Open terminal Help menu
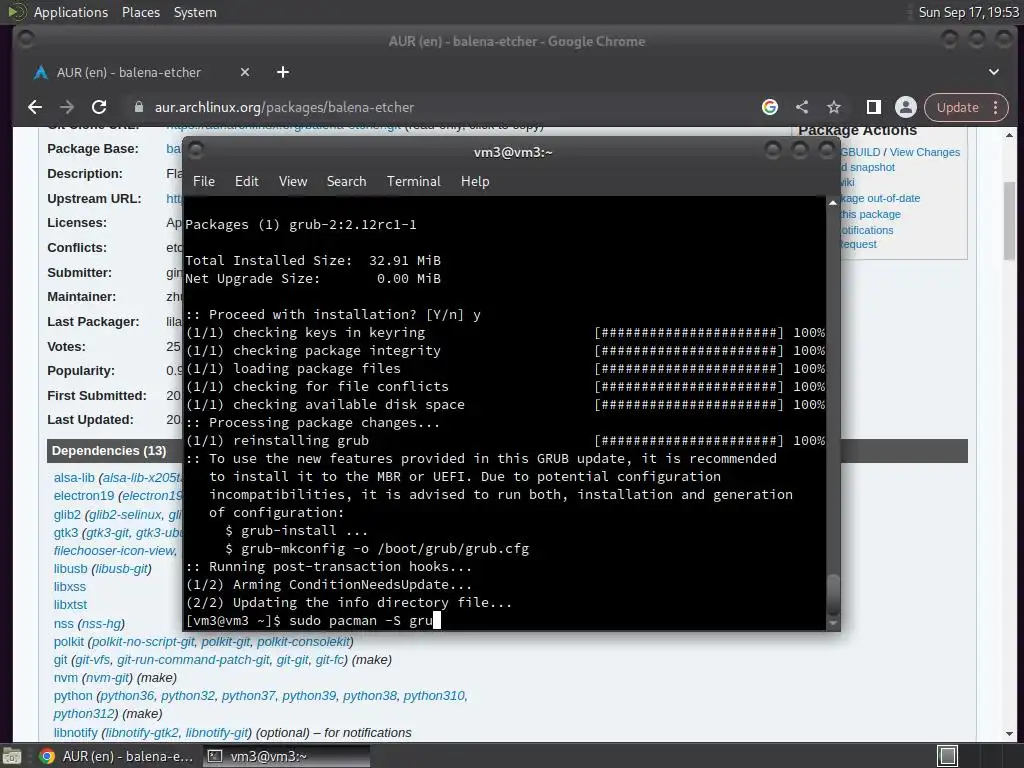The image size is (1024, 768). [x=475, y=182]
